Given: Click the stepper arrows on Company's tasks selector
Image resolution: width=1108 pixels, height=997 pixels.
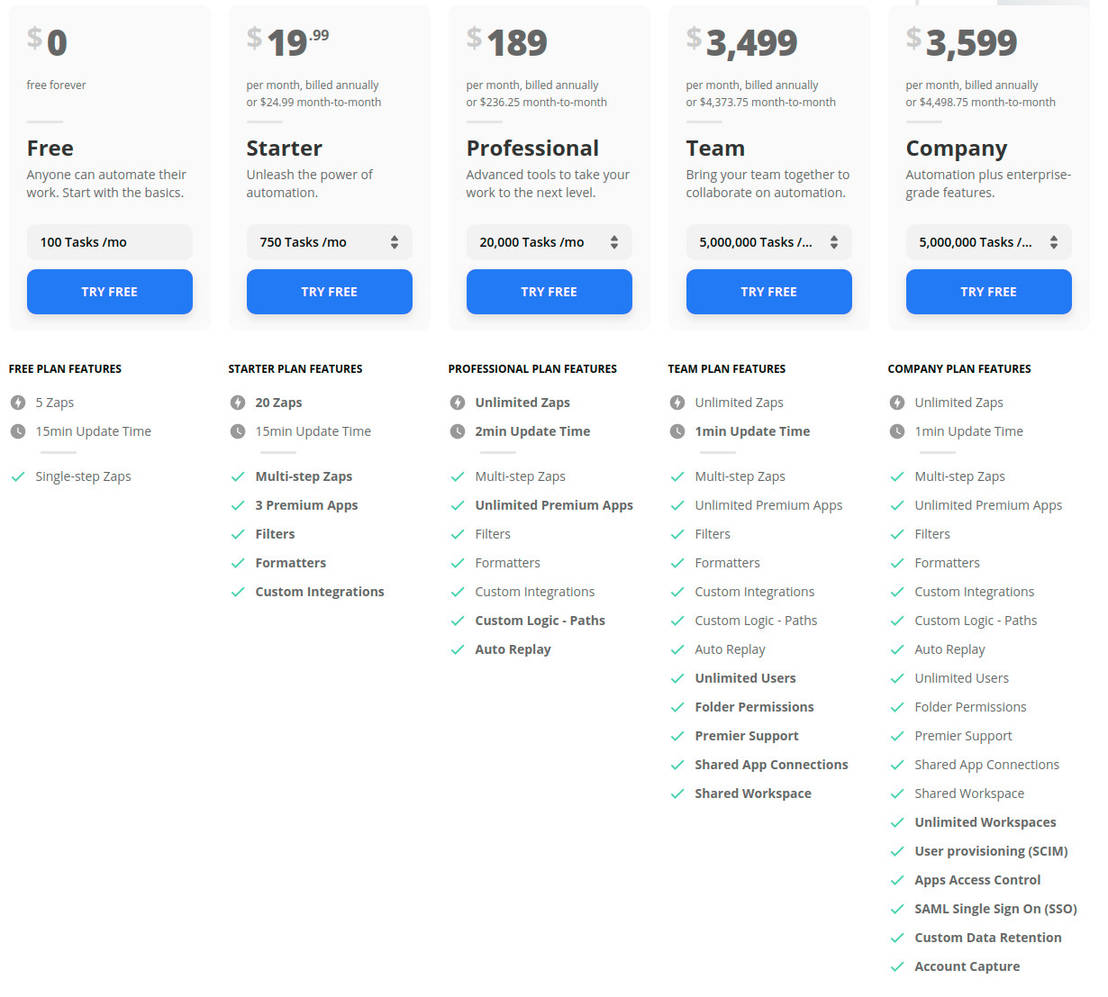Looking at the screenshot, I should (x=1053, y=241).
